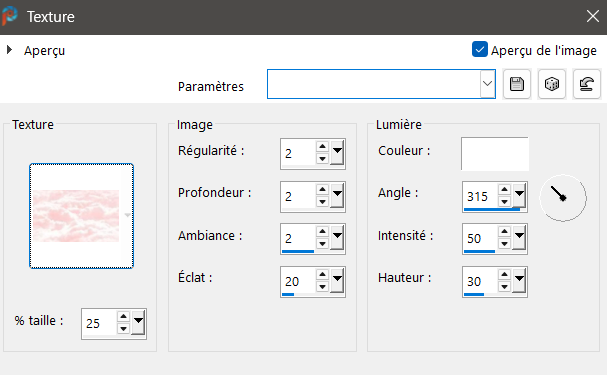The image size is (607, 375).
Task: Open the Angle slider dropdown
Action: tap(519, 195)
